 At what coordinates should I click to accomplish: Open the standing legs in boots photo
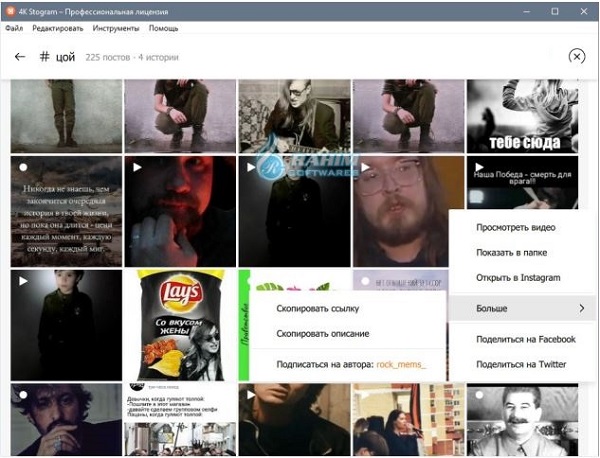pos(66,116)
